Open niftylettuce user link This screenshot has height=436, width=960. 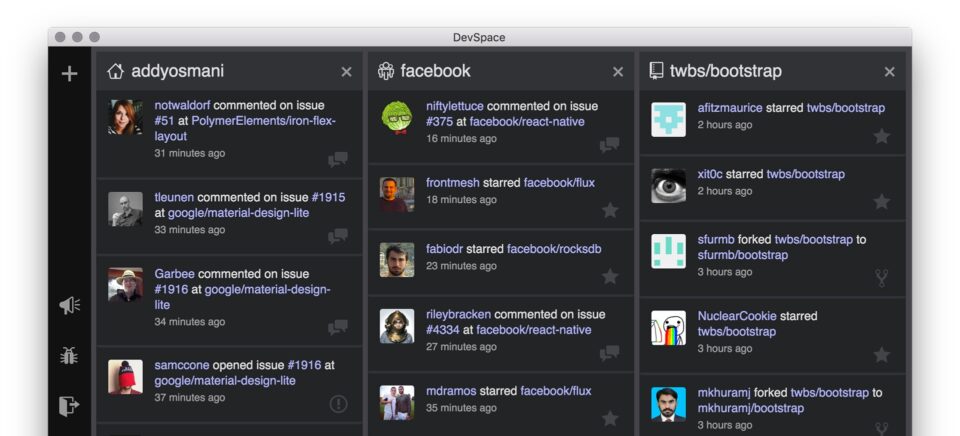455,106
